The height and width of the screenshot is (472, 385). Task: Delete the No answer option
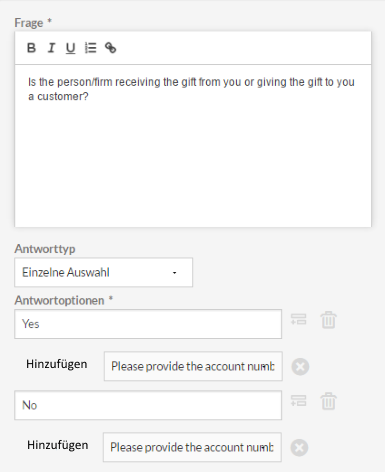328,401
